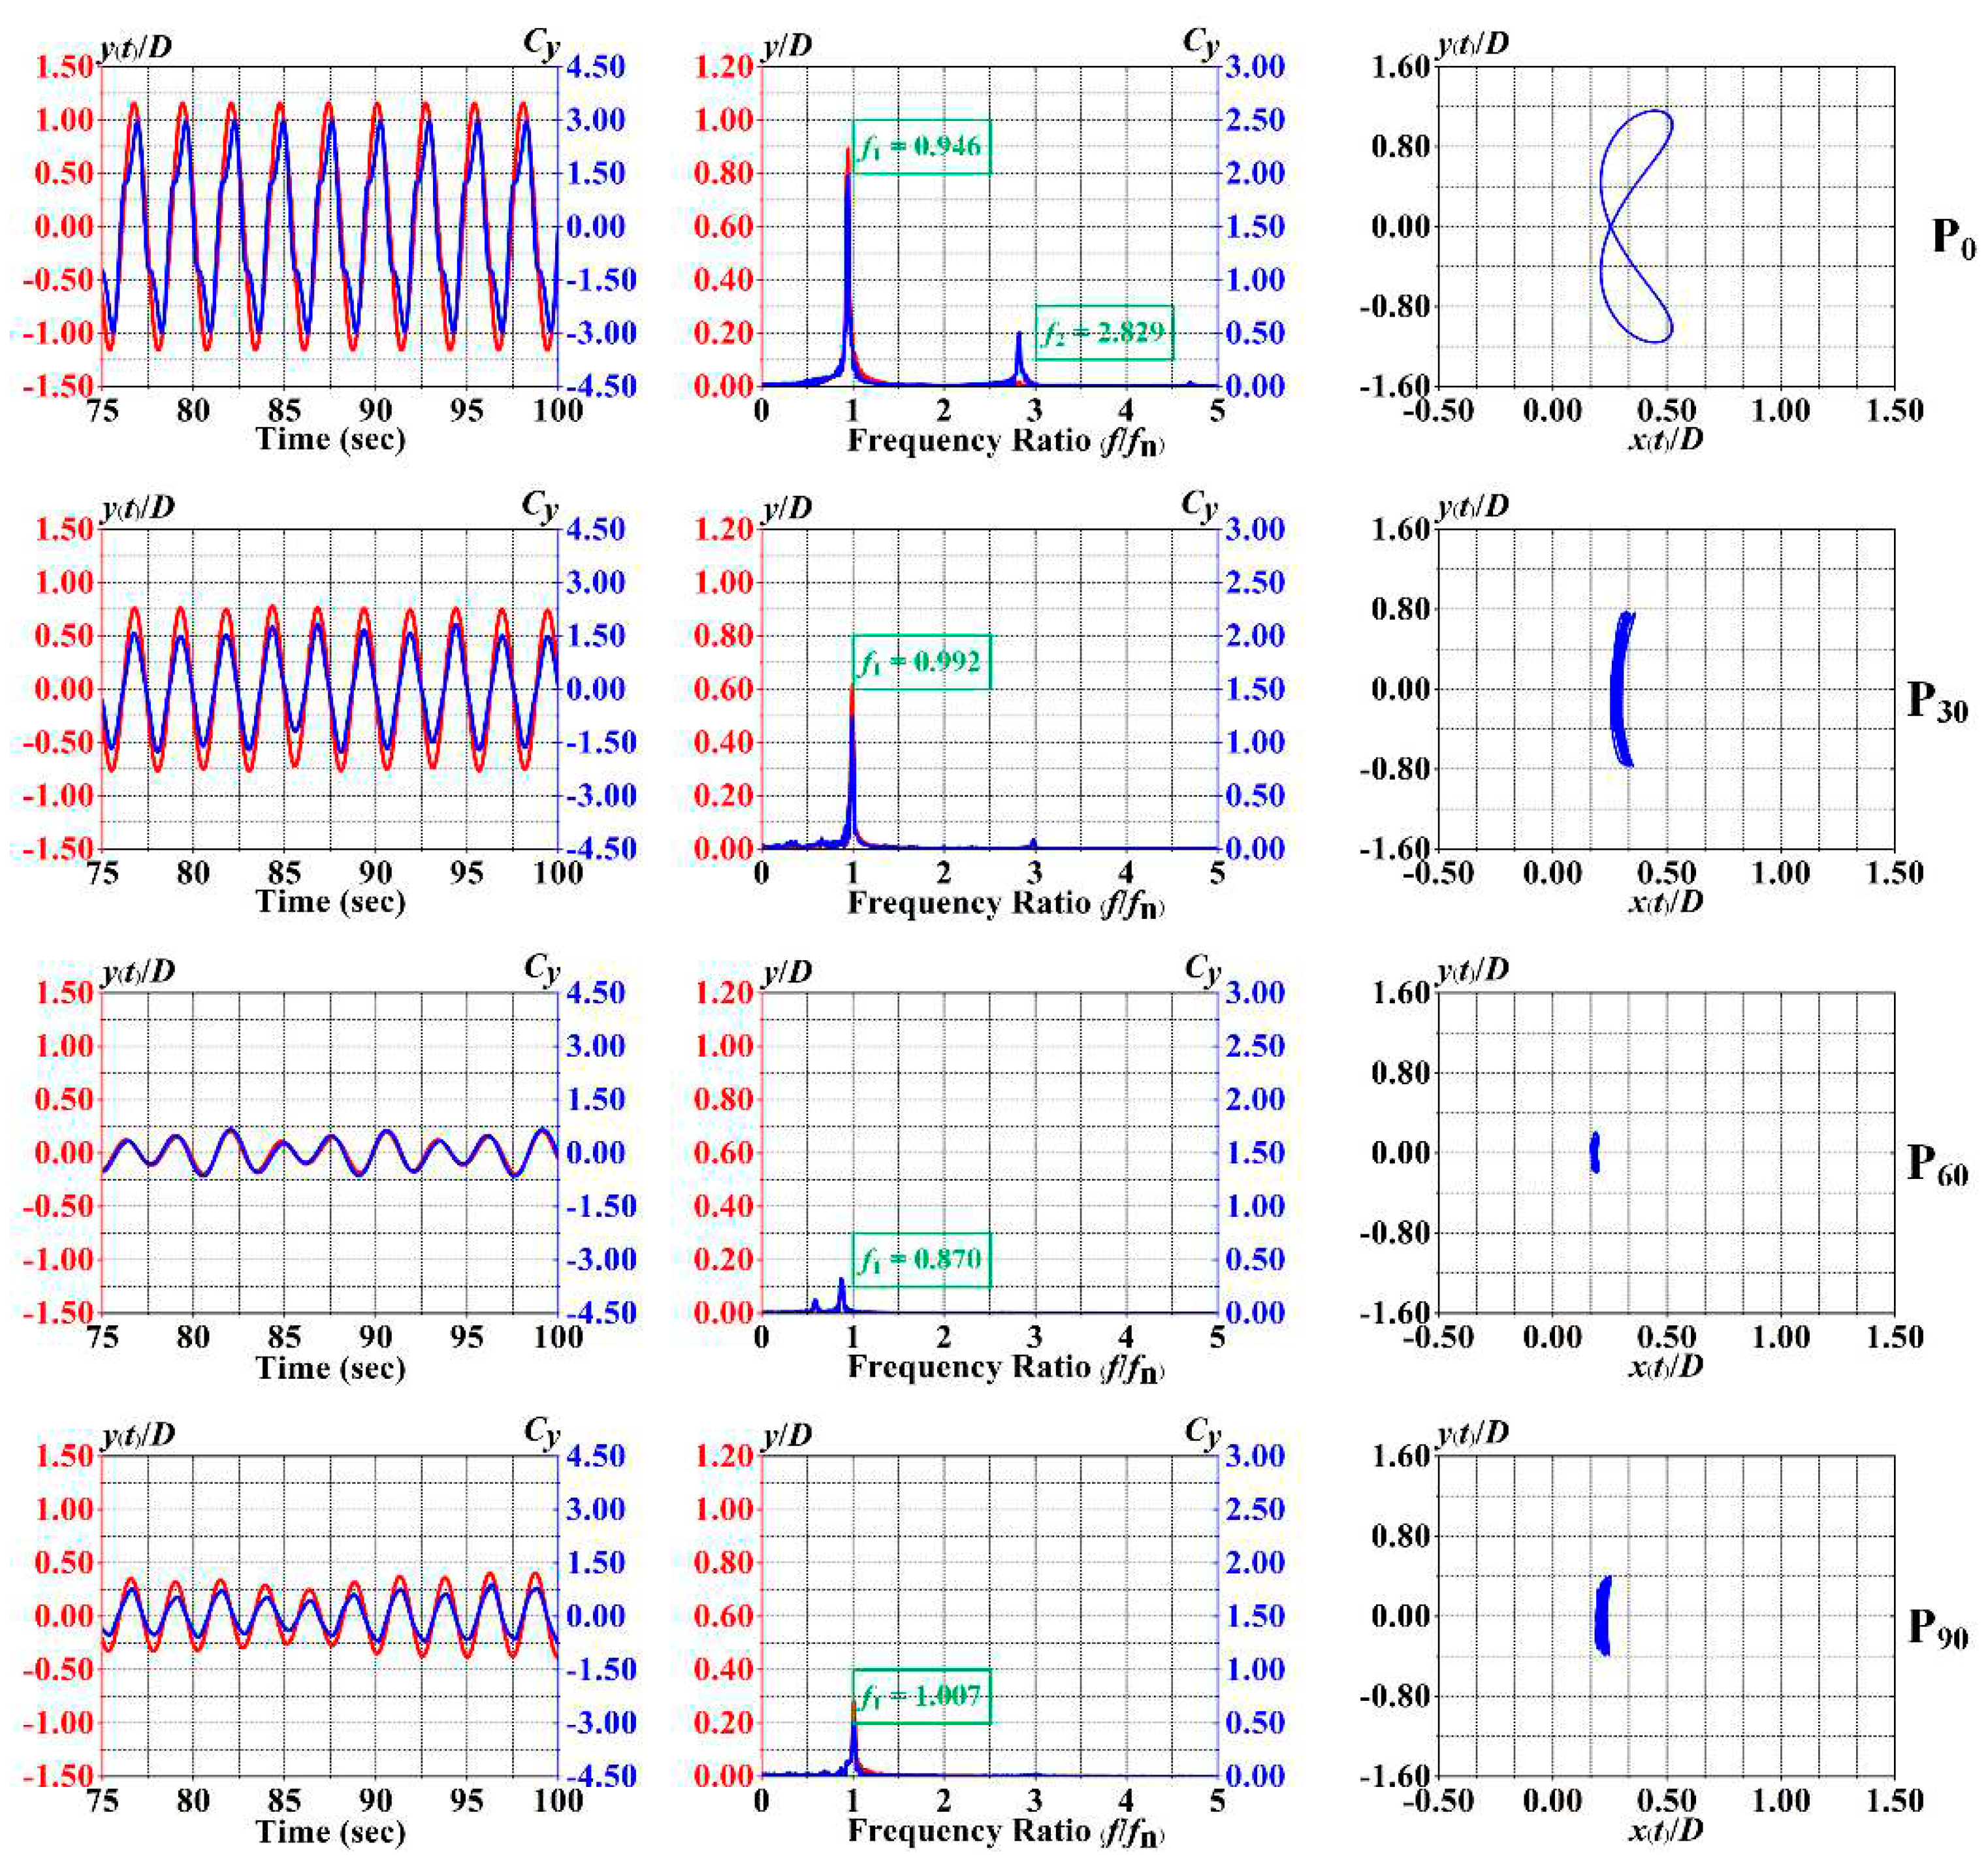Click the small trajectory in P60 plot
The image size is (1988, 1868).
[x=1595, y=1152]
